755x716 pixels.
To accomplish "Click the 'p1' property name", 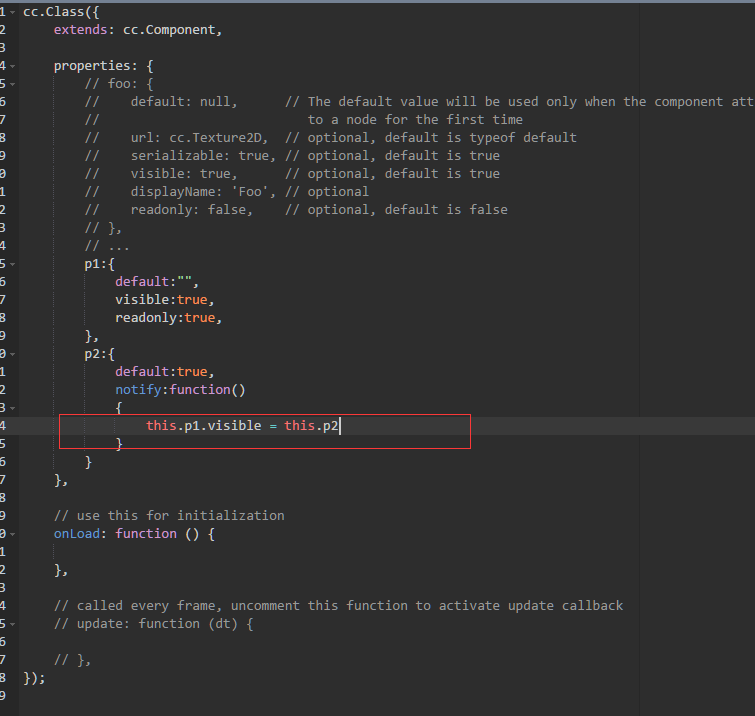I will coord(92,264).
